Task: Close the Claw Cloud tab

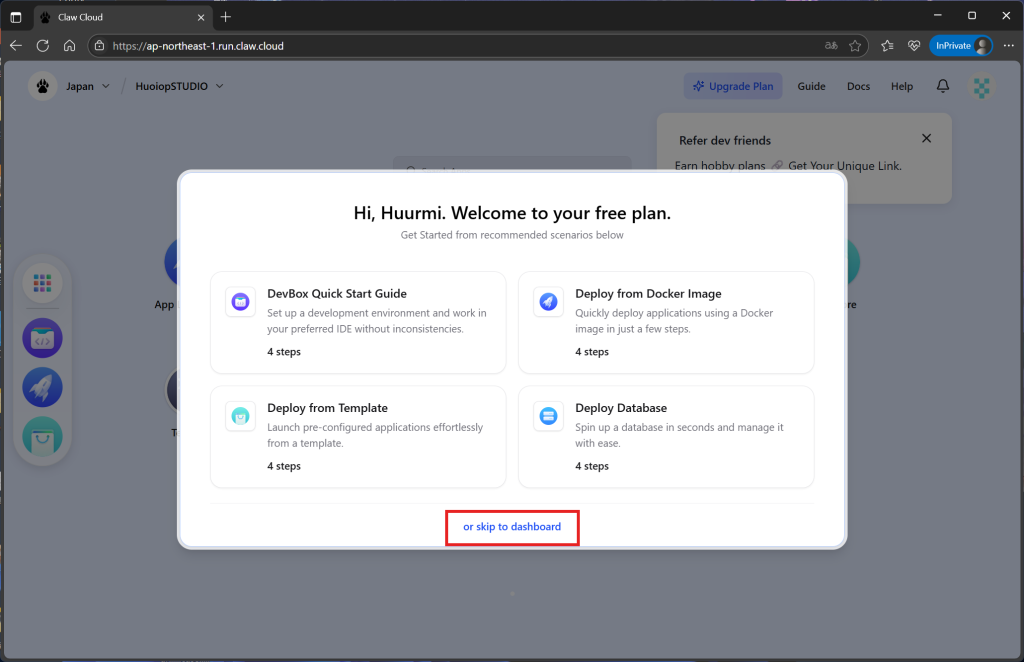Action: point(200,18)
